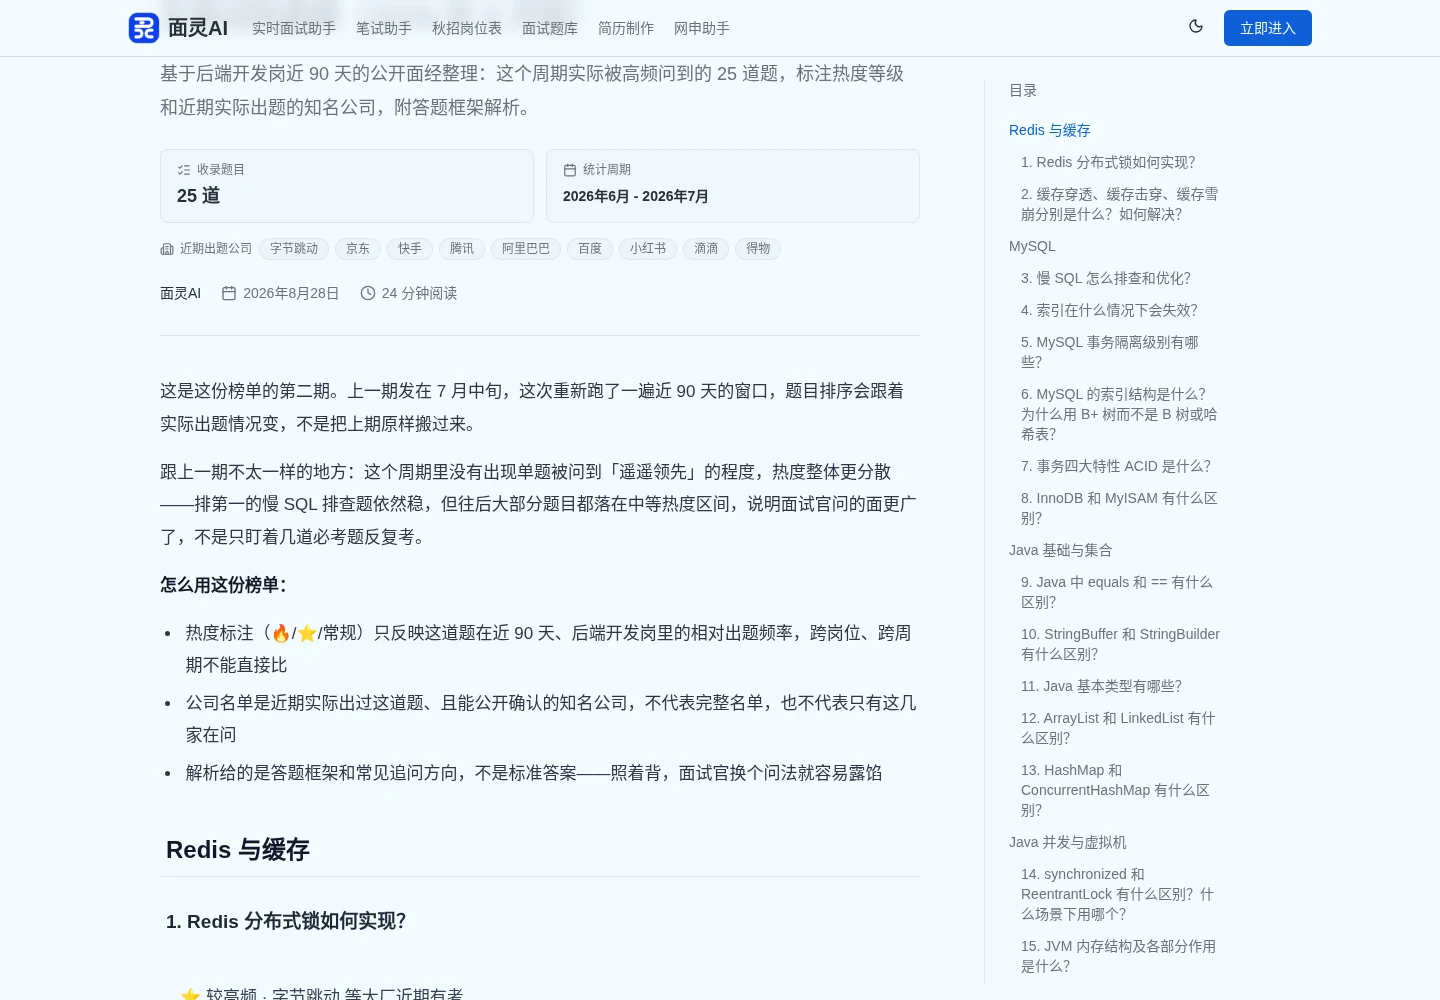This screenshot has height=1000, width=1440.
Task: Click the 25 道 count value
Action: point(198,196)
